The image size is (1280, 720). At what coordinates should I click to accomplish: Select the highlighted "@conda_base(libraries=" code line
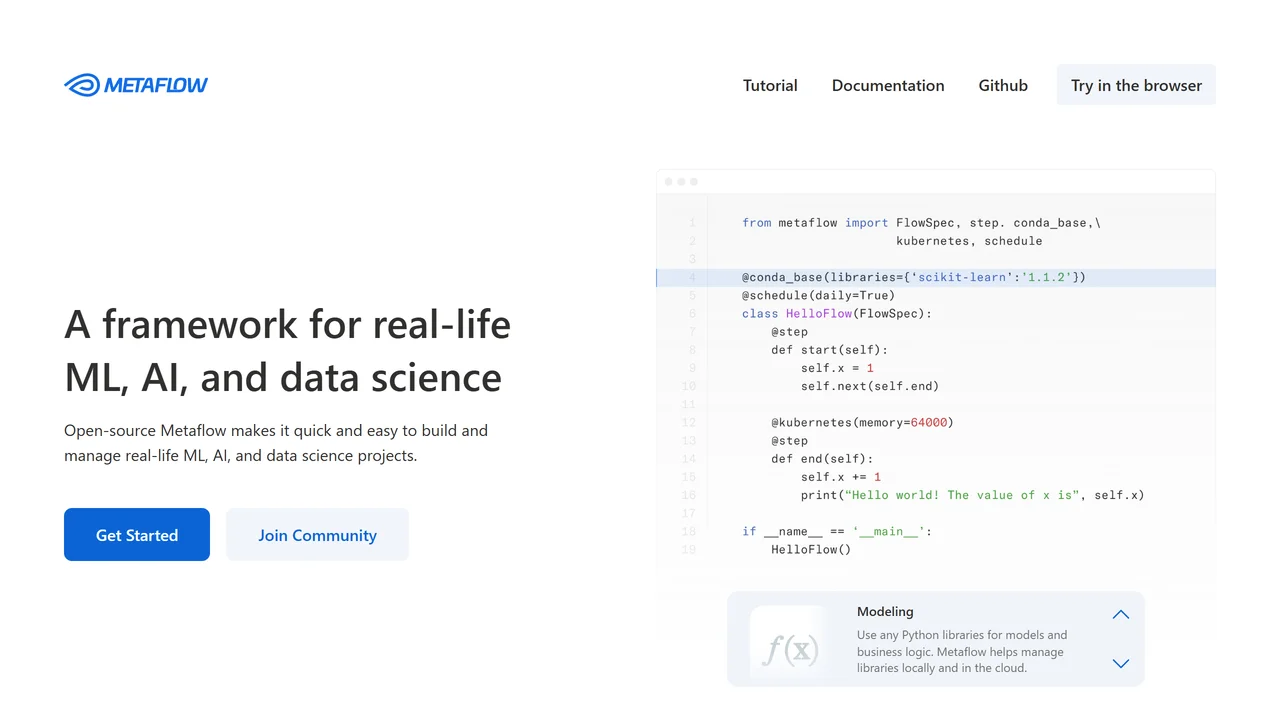[x=936, y=277]
